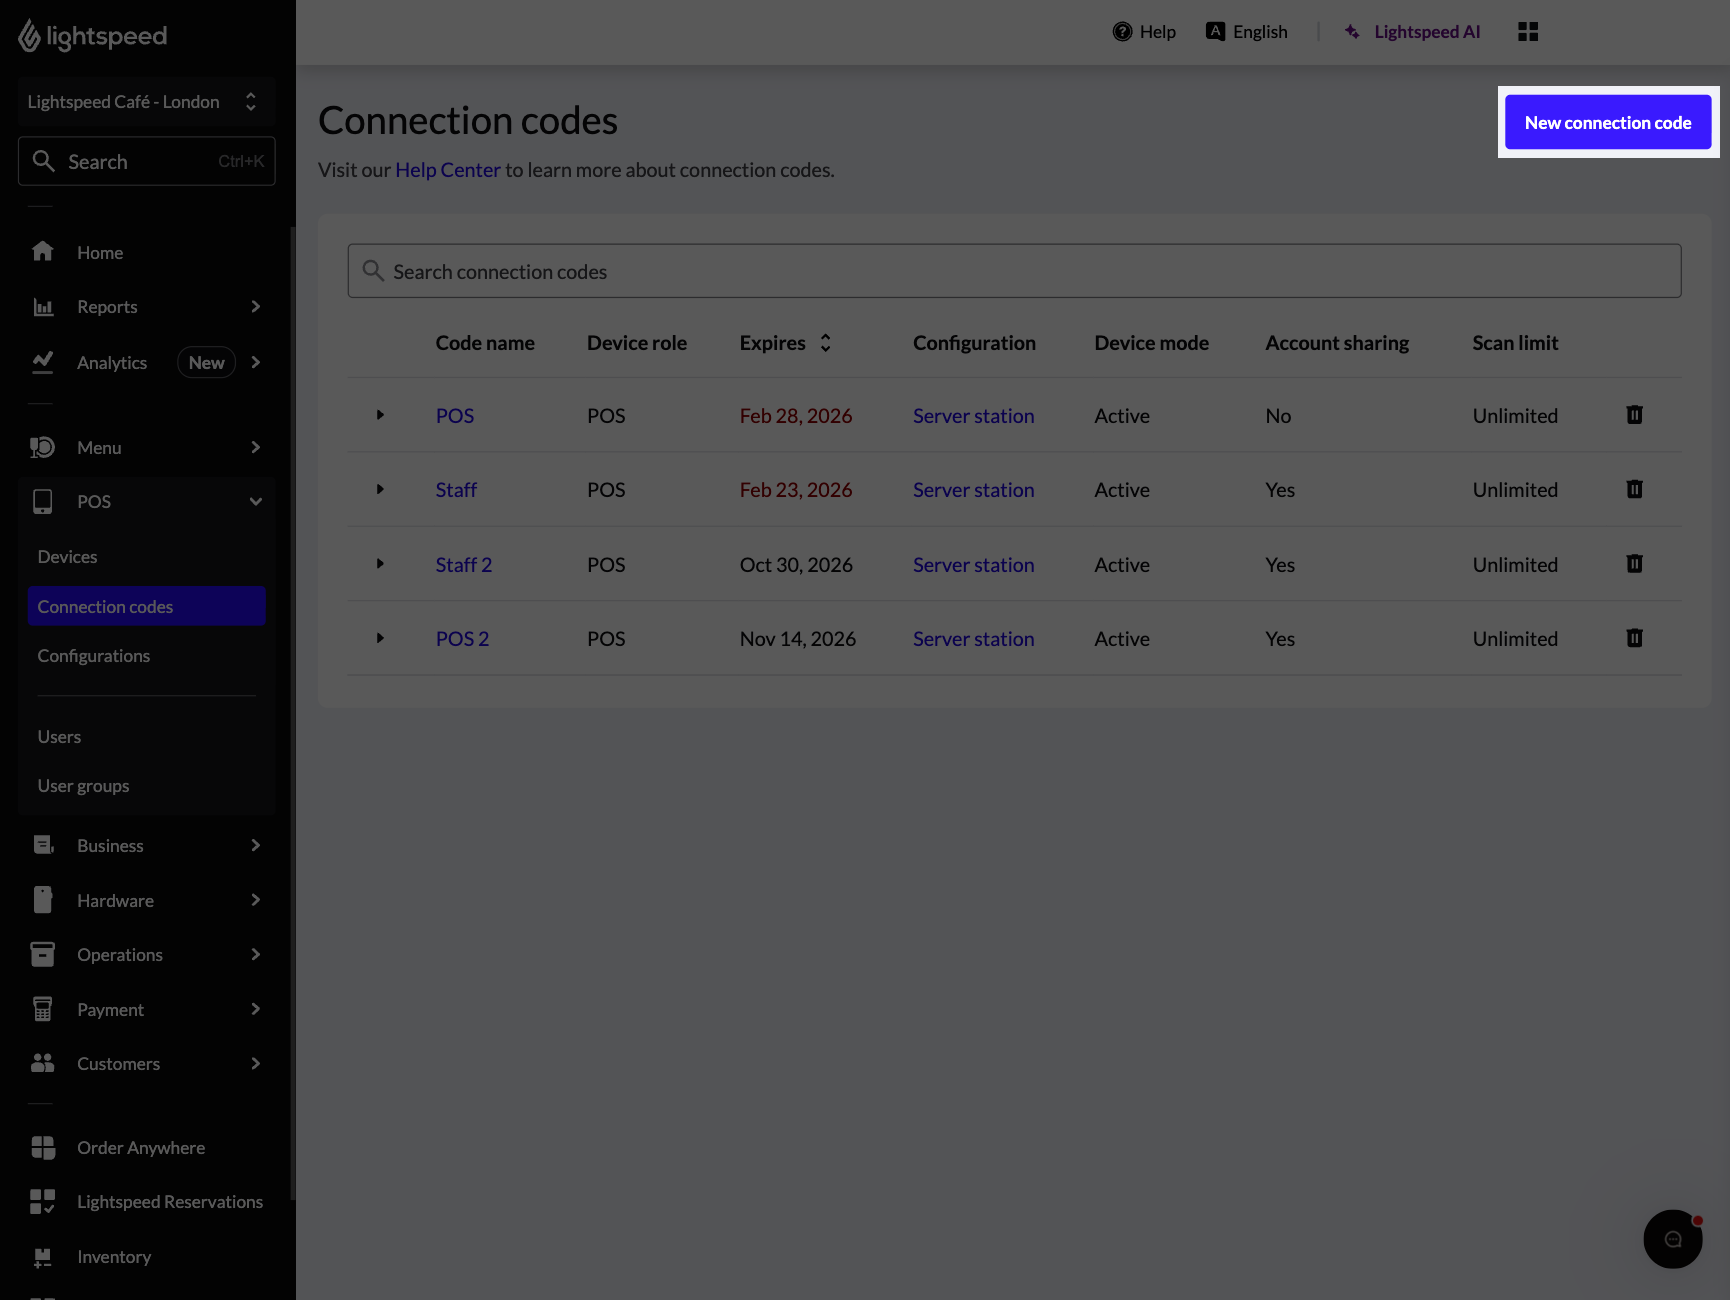Collapse the POS section in the sidebar
The height and width of the screenshot is (1300, 1730).
tap(255, 501)
